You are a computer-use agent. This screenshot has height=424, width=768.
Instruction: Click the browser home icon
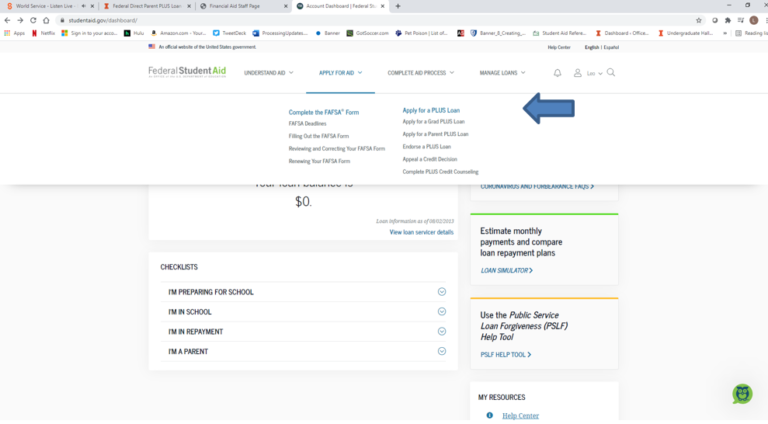tap(46, 20)
